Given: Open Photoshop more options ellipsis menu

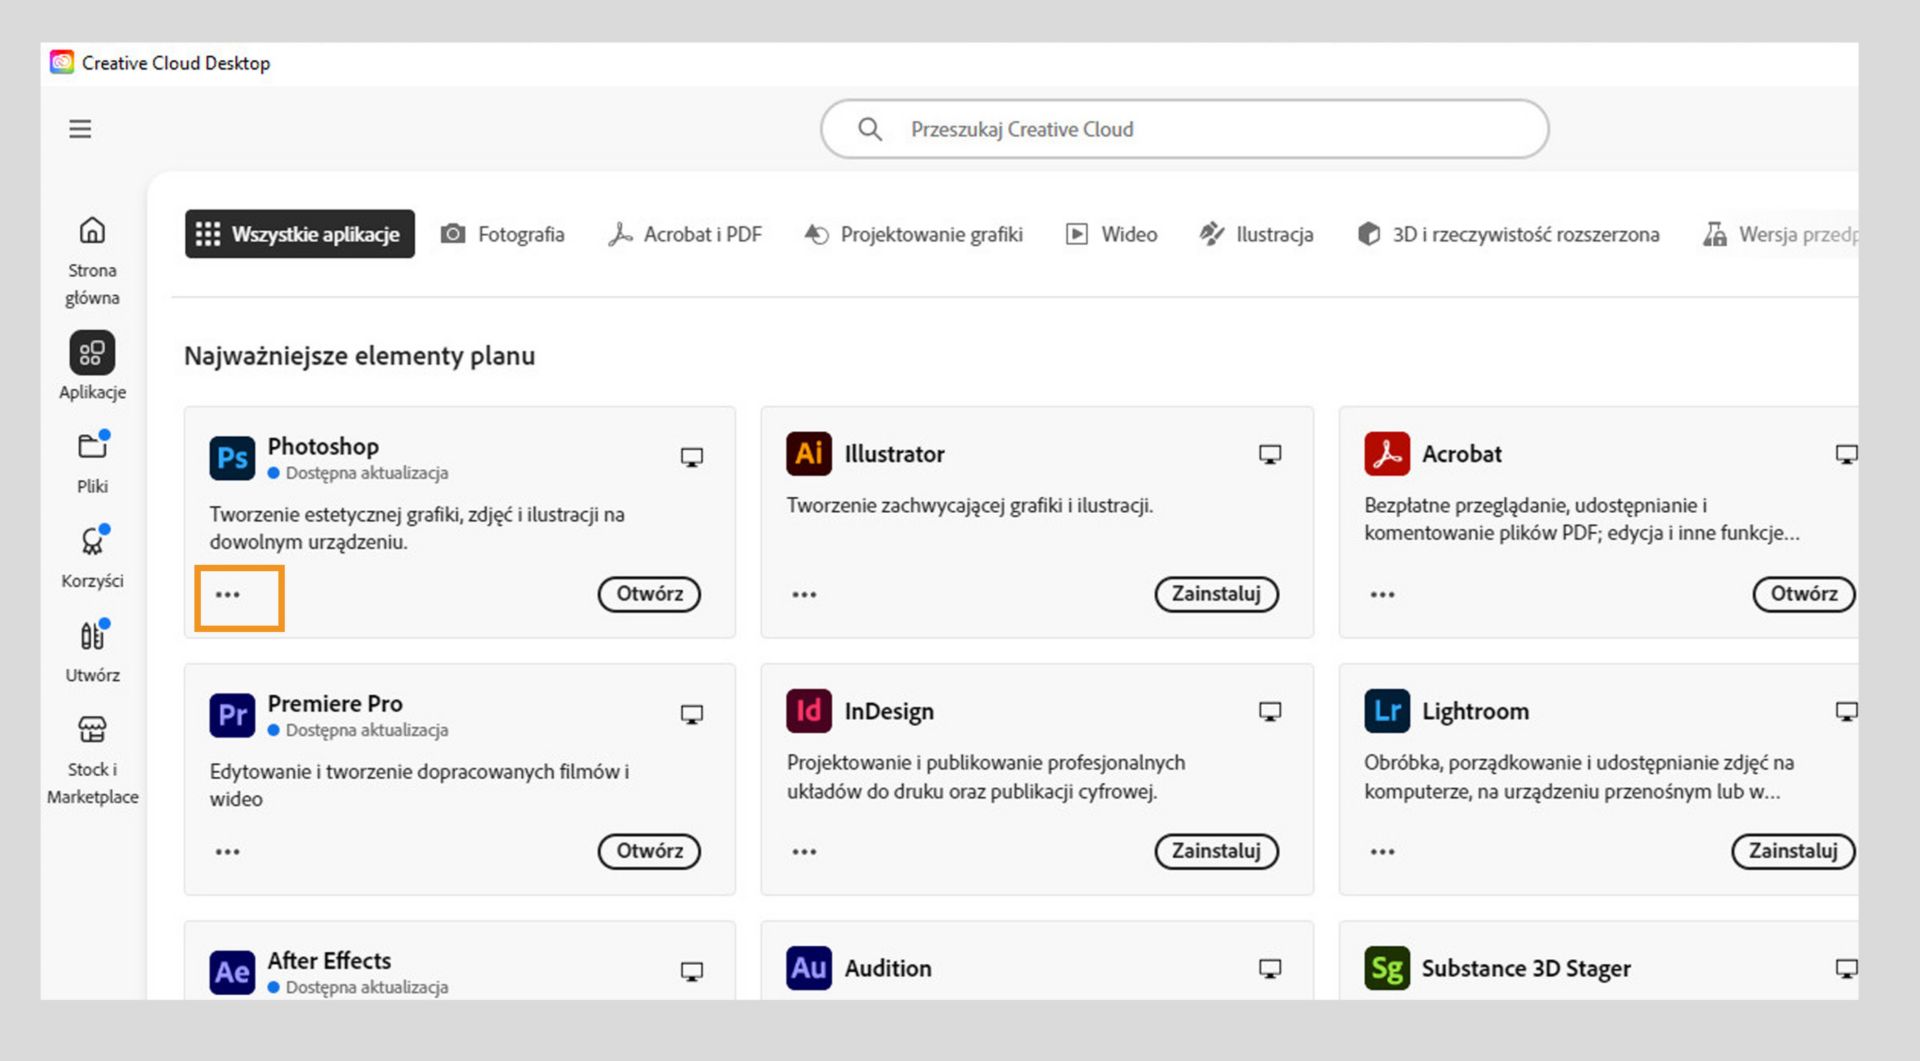Looking at the screenshot, I should tap(228, 595).
